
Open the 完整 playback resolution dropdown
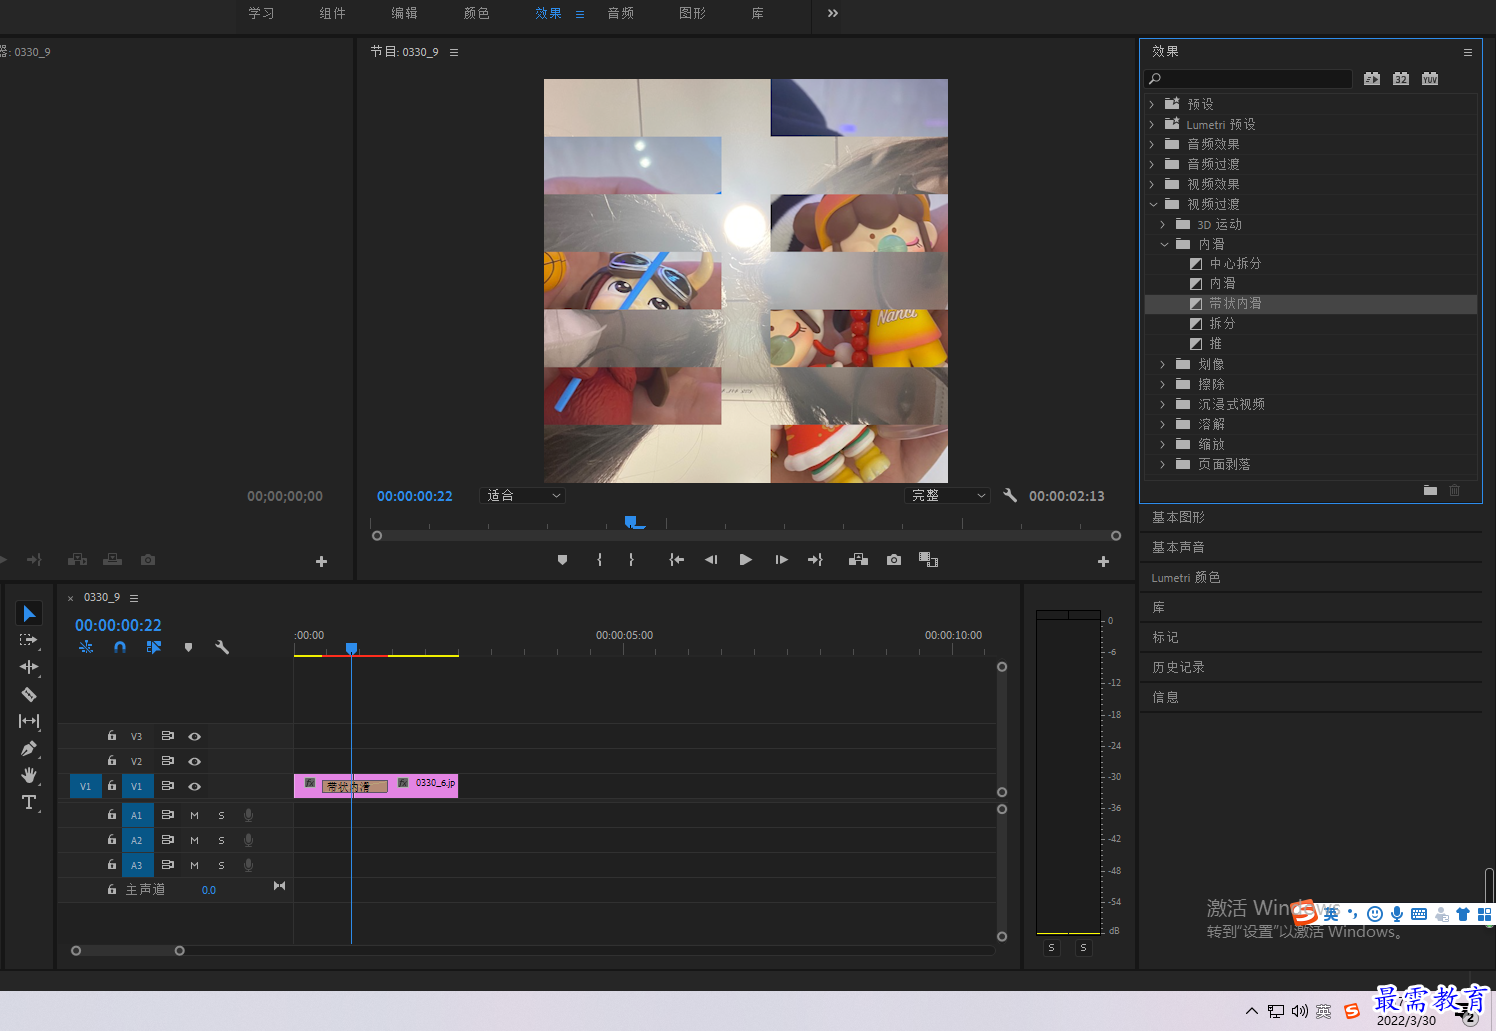point(948,495)
